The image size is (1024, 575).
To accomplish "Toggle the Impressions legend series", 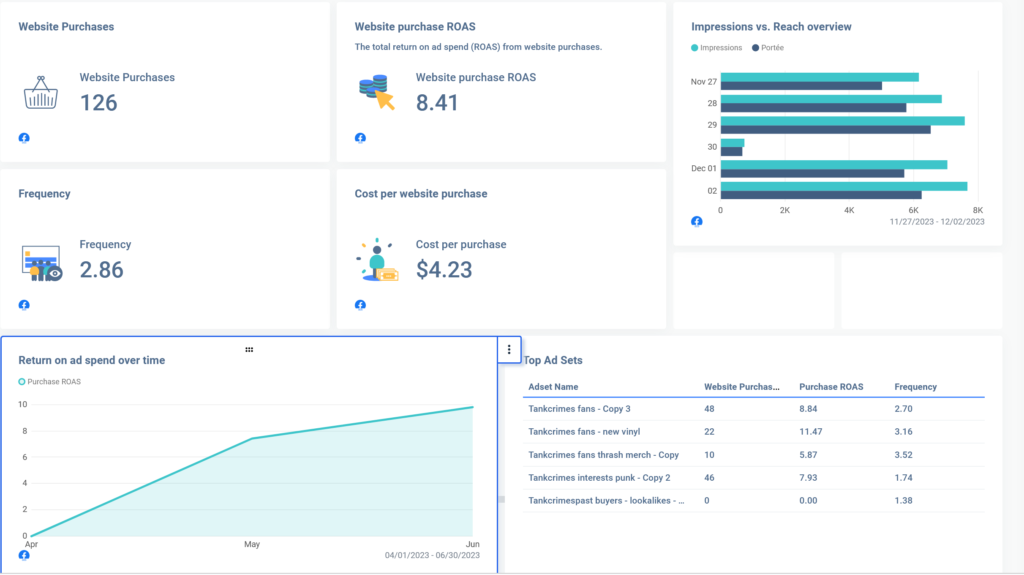I will pos(720,47).
